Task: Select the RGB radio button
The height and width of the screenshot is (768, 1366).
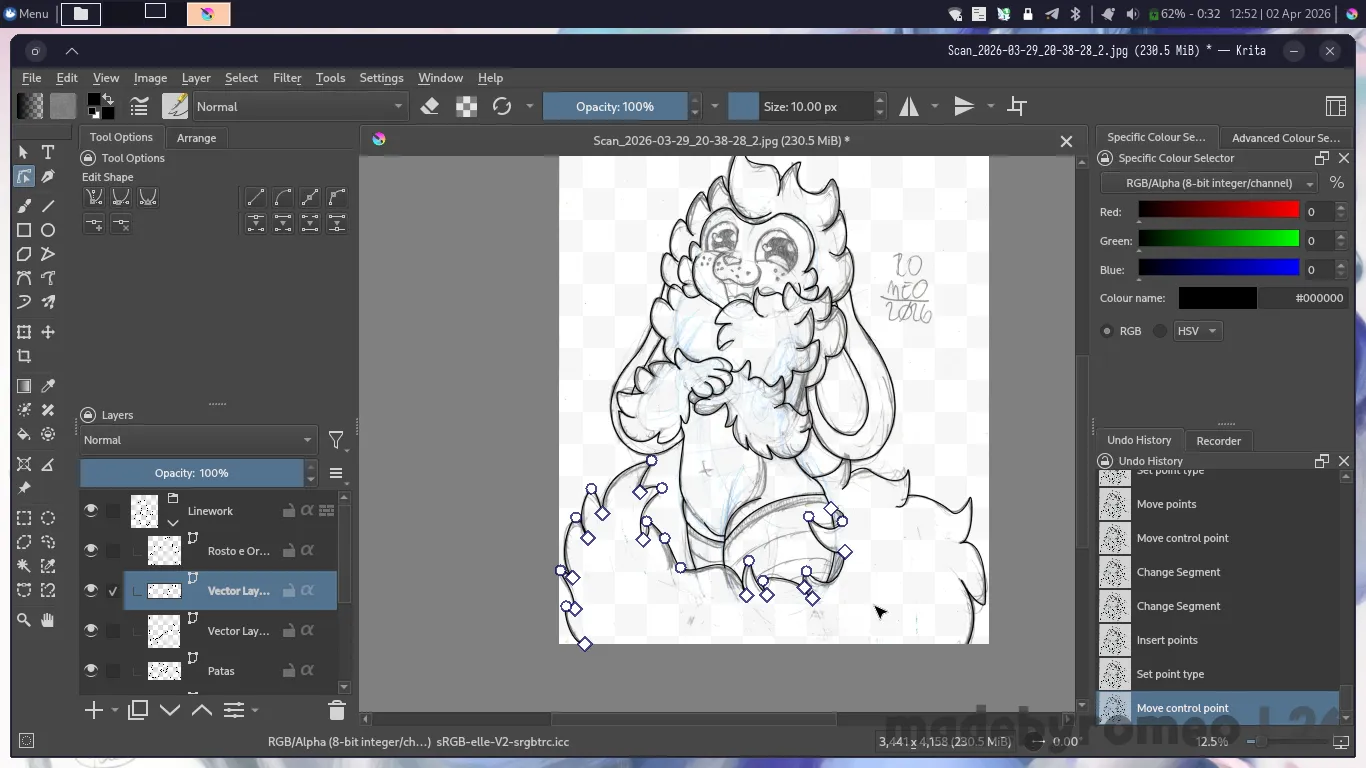Action: coord(1107,331)
